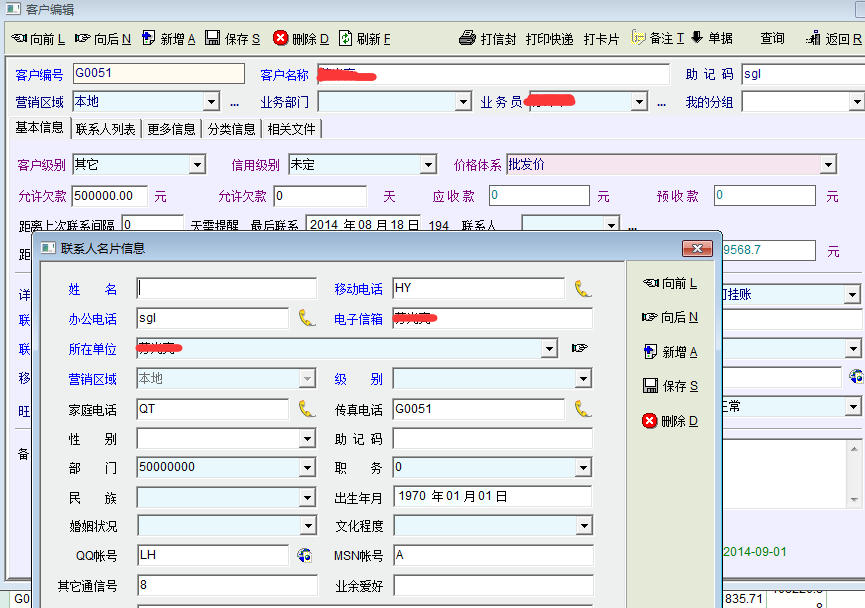
Task: Click the 刷新 F refresh toolbar icon
Action: (x=346, y=39)
